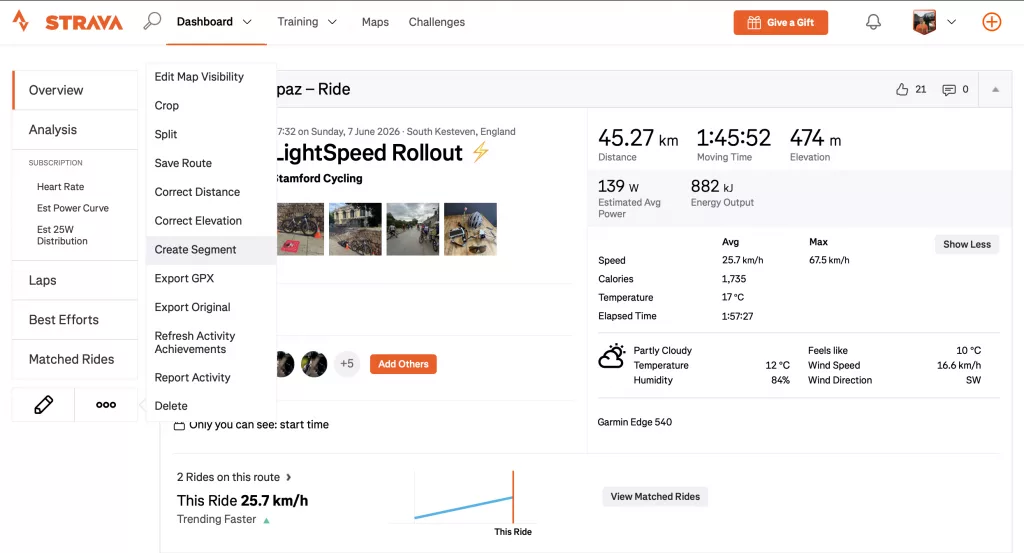
Task: Click the profile avatar picture
Action: coord(924,22)
